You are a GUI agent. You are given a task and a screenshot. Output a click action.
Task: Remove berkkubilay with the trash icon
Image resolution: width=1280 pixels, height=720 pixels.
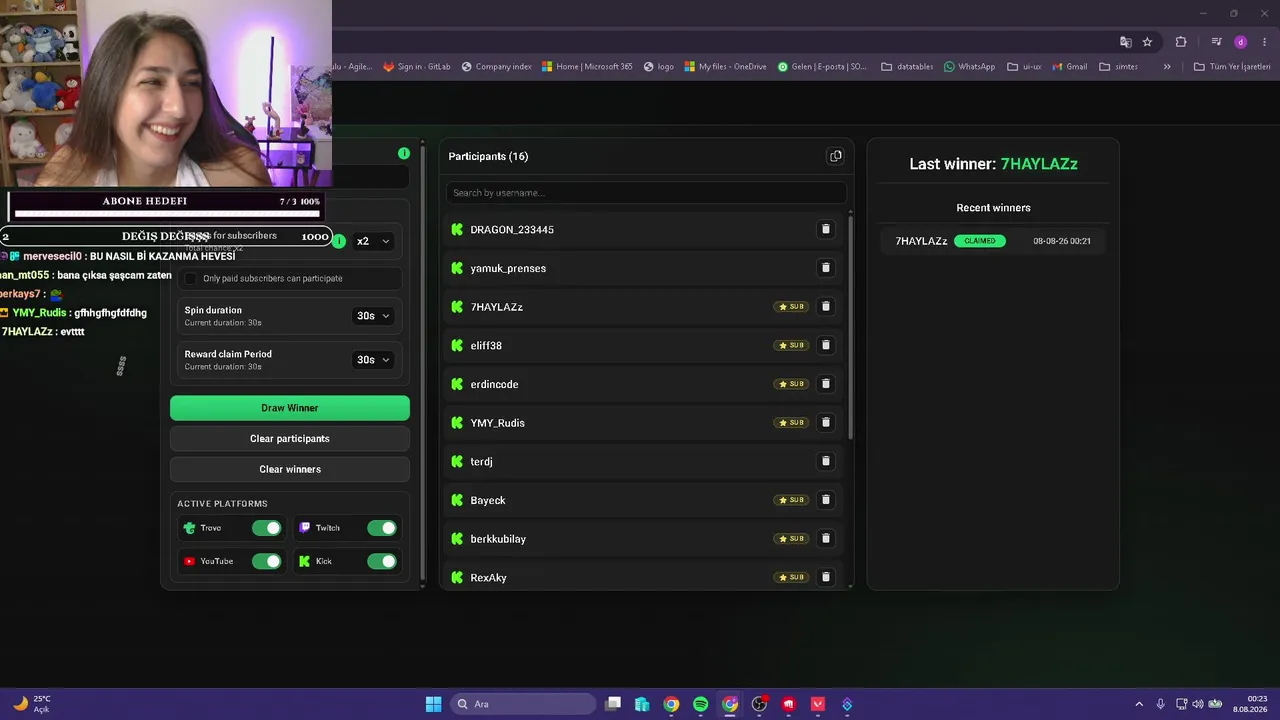[x=825, y=538]
